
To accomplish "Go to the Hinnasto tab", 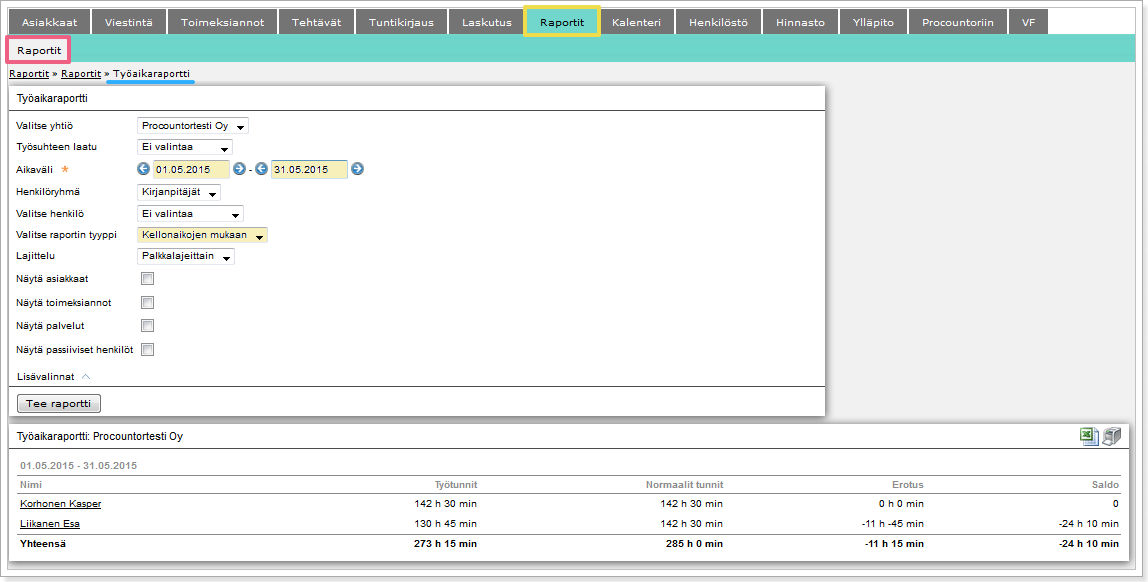I will point(800,22).
